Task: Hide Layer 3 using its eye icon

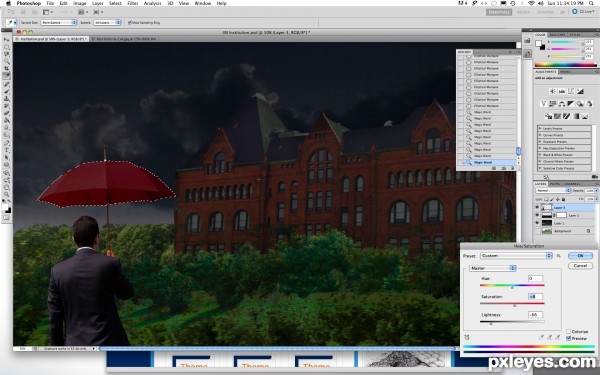Action: coord(537,207)
